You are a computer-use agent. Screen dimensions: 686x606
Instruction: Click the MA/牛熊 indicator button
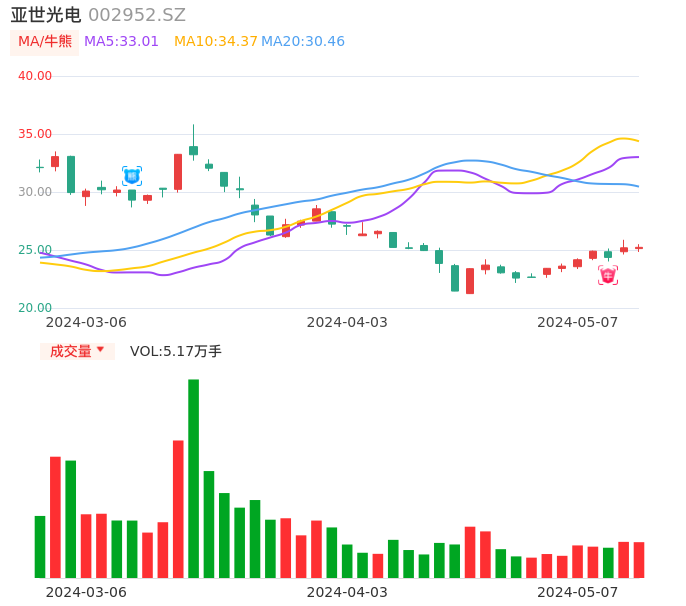(45, 42)
